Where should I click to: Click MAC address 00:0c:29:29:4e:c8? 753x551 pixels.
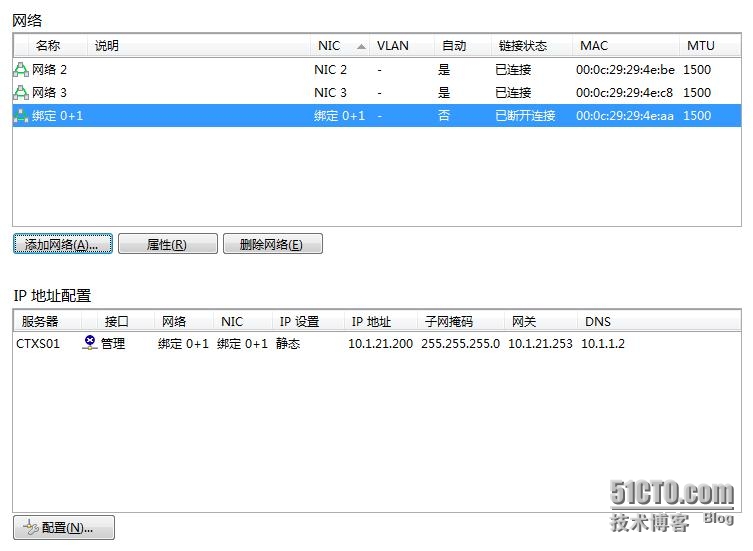pos(624,92)
